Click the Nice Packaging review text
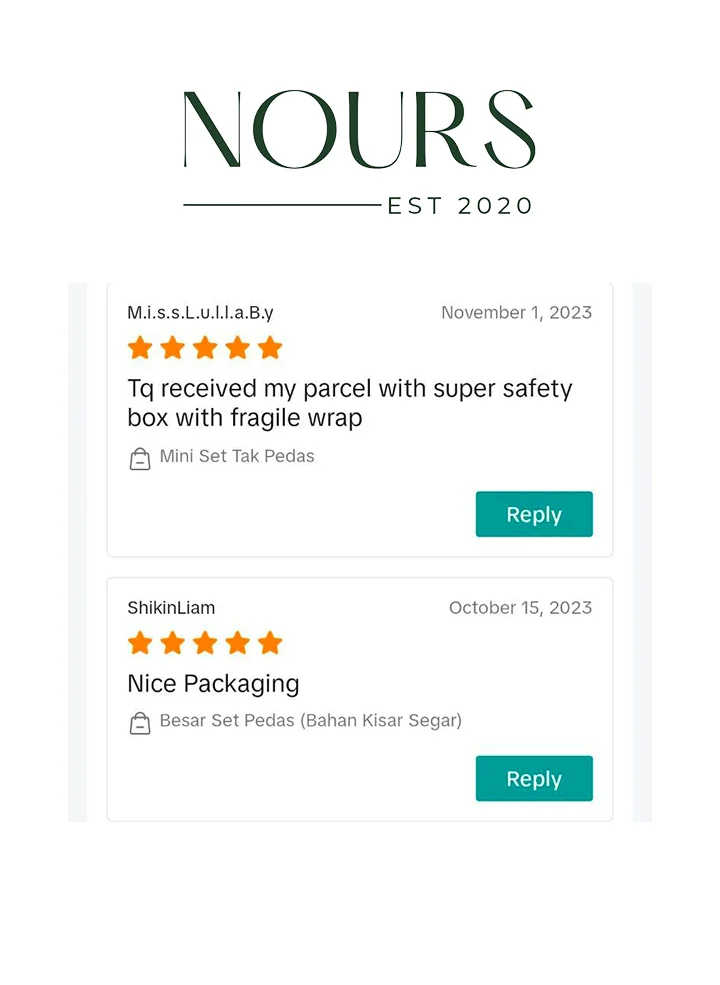Image resolution: width=720 pixels, height=985 pixels. pos(214,684)
